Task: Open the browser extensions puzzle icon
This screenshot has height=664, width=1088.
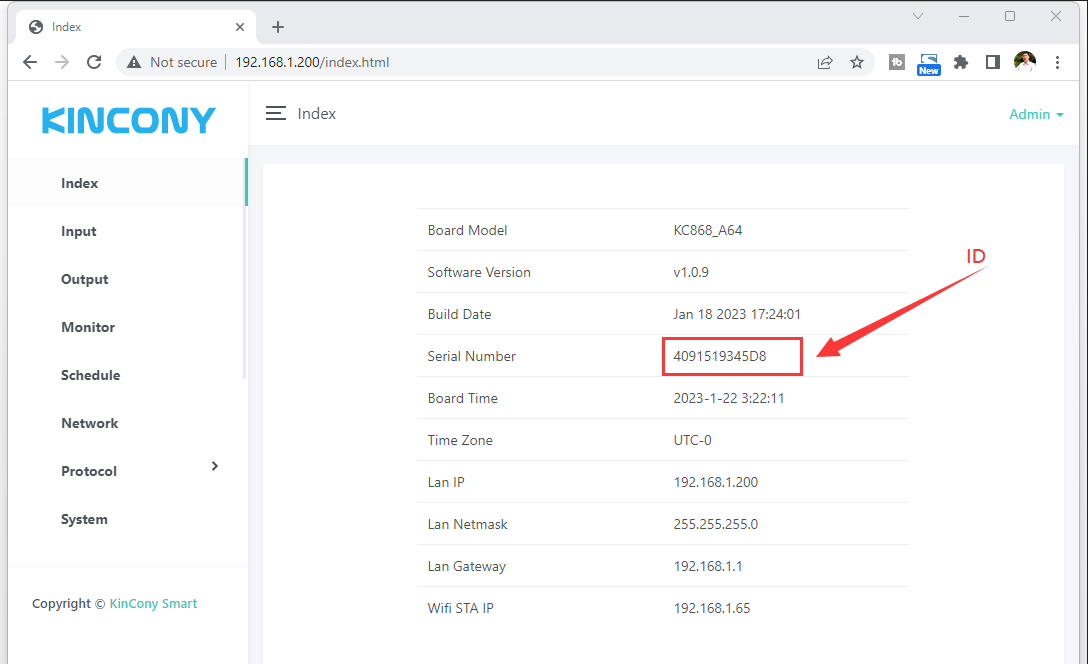Action: [x=961, y=62]
